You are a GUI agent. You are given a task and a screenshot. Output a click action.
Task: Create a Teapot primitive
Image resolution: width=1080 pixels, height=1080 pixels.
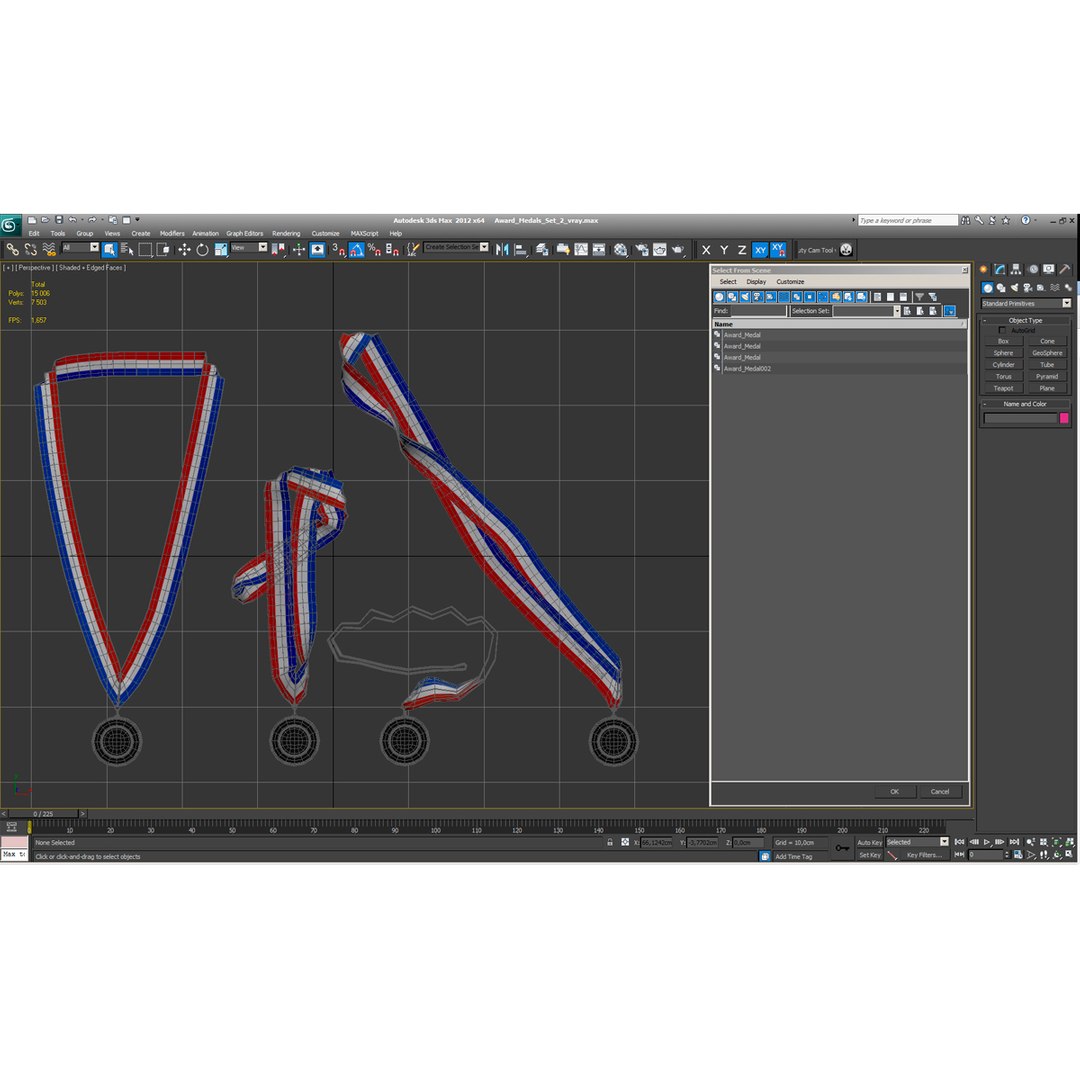click(x=1004, y=388)
